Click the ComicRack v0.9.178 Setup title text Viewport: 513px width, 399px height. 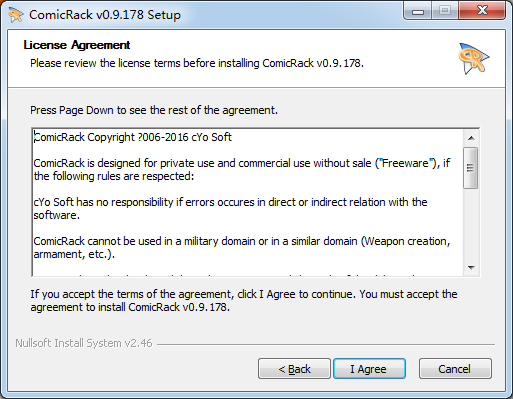click(105, 15)
